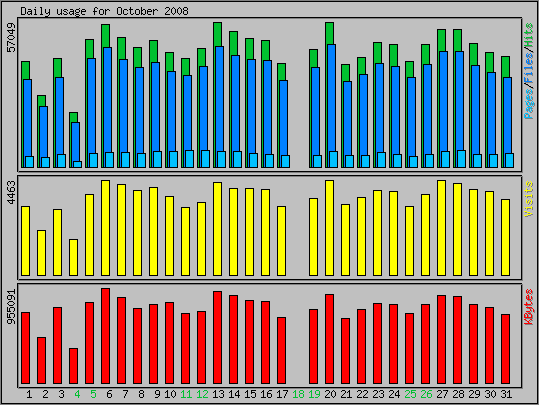Click the yellow Visits bar for day 6

(x=106, y=228)
